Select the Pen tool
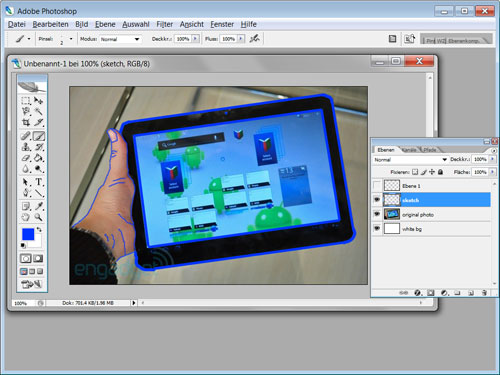The image size is (500, 375). pos(26,193)
